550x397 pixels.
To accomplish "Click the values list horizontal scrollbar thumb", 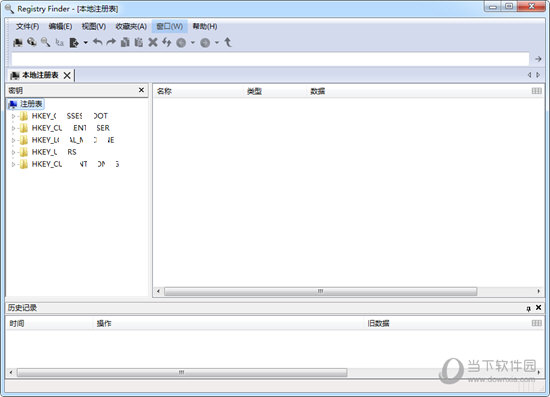I will (321, 291).
